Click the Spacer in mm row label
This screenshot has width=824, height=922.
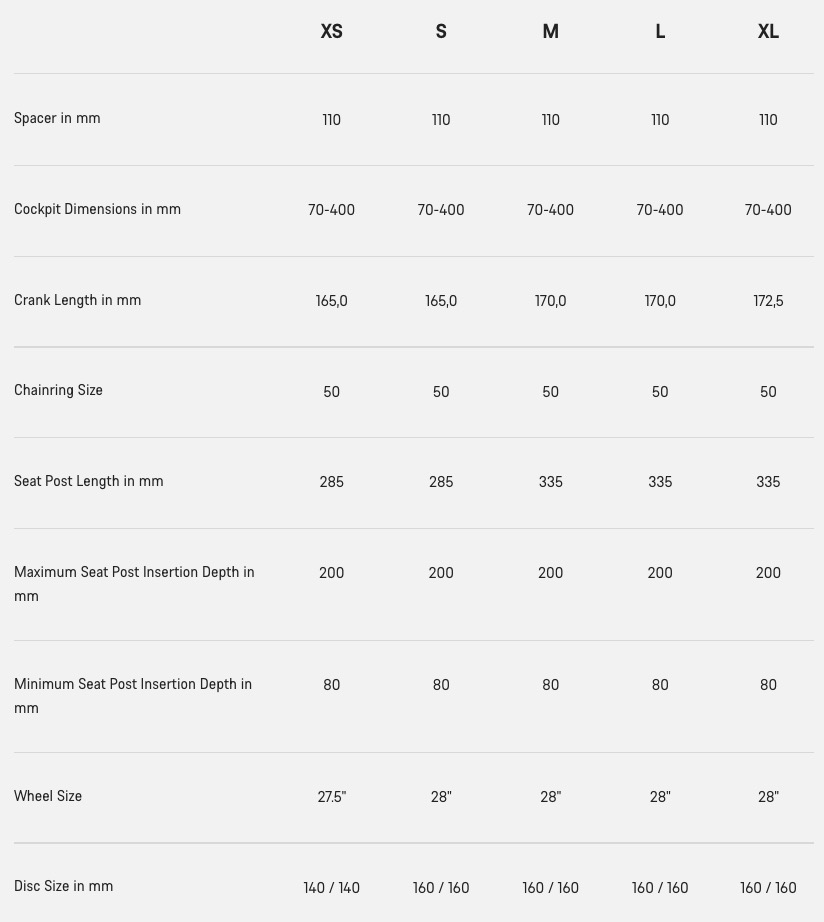pyautogui.click(x=57, y=118)
